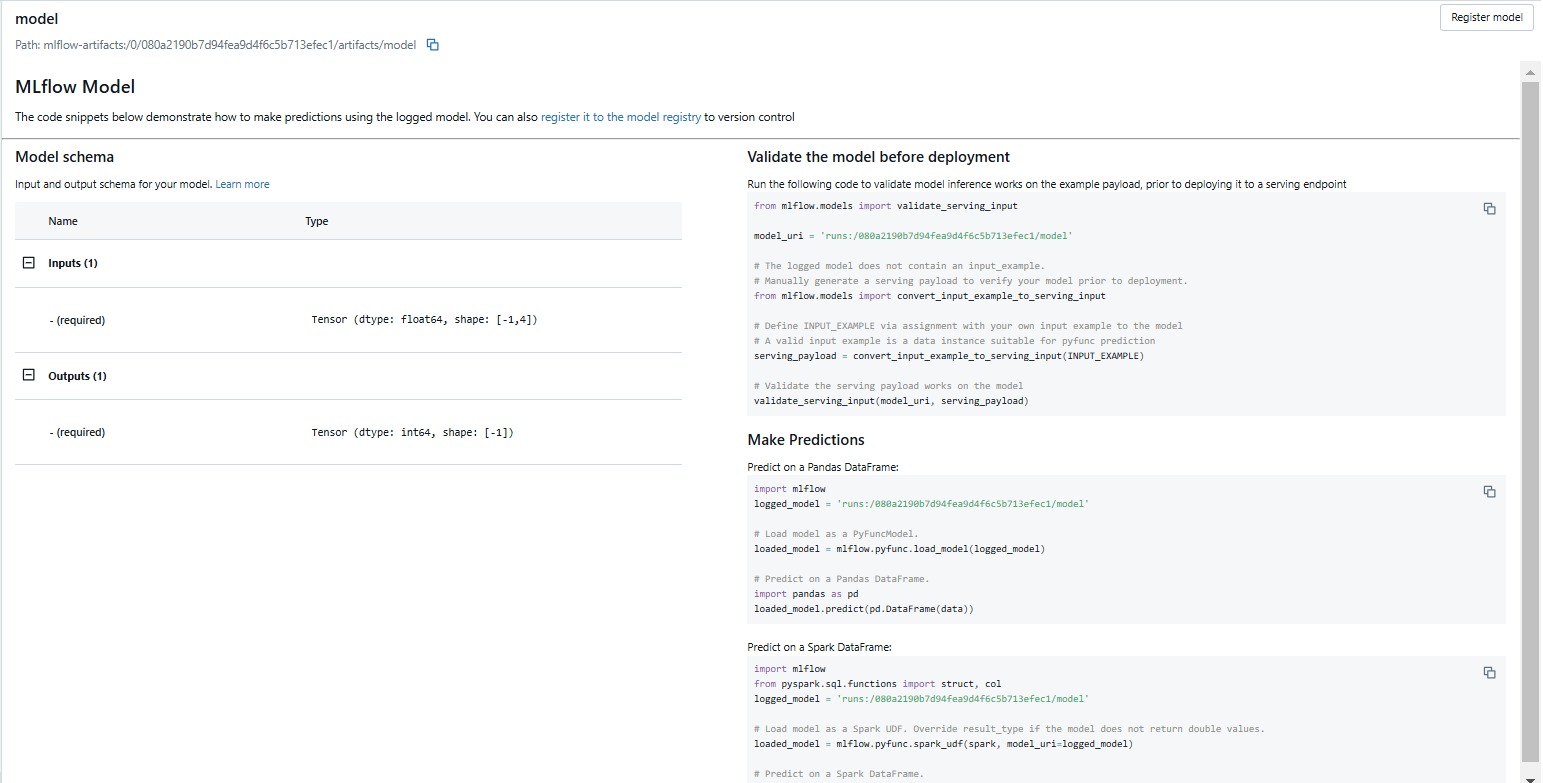Viewport: 1543px width, 783px height.
Task: Open the Learn more schema link
Action: 242,184
